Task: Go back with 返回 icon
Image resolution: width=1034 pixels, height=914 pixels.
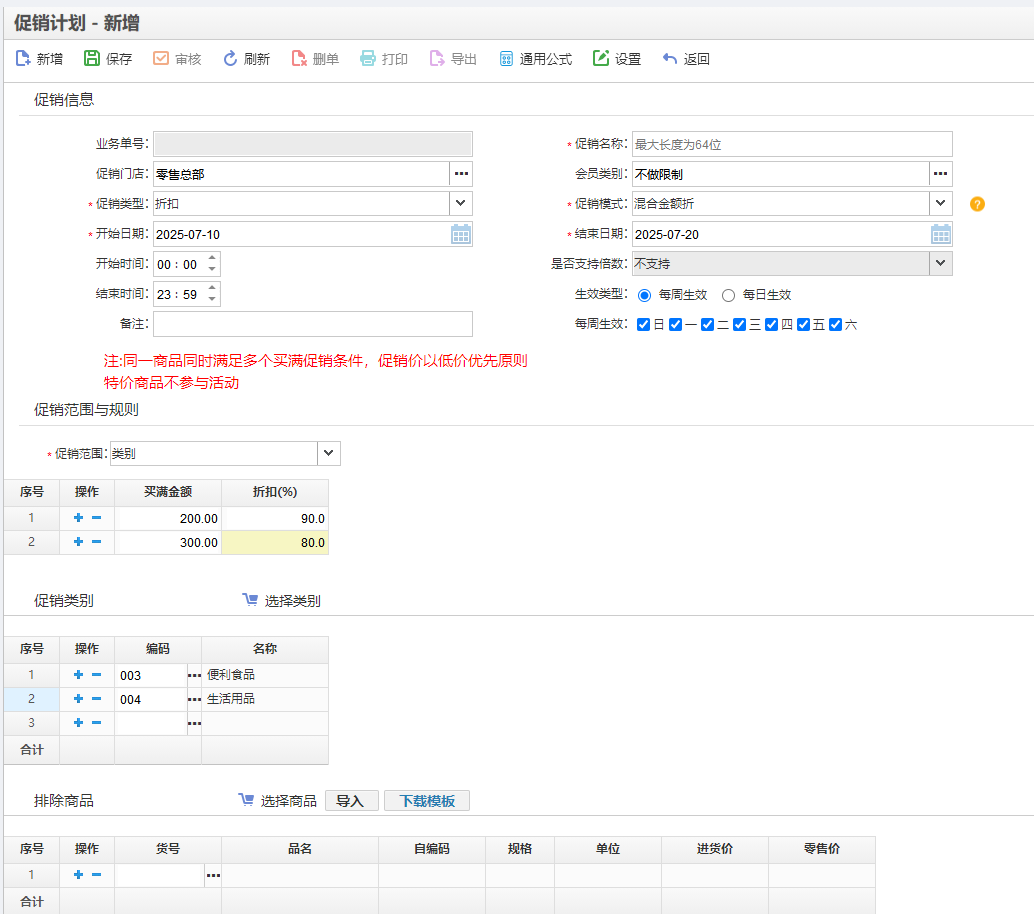Action: (x=669, y=59)
